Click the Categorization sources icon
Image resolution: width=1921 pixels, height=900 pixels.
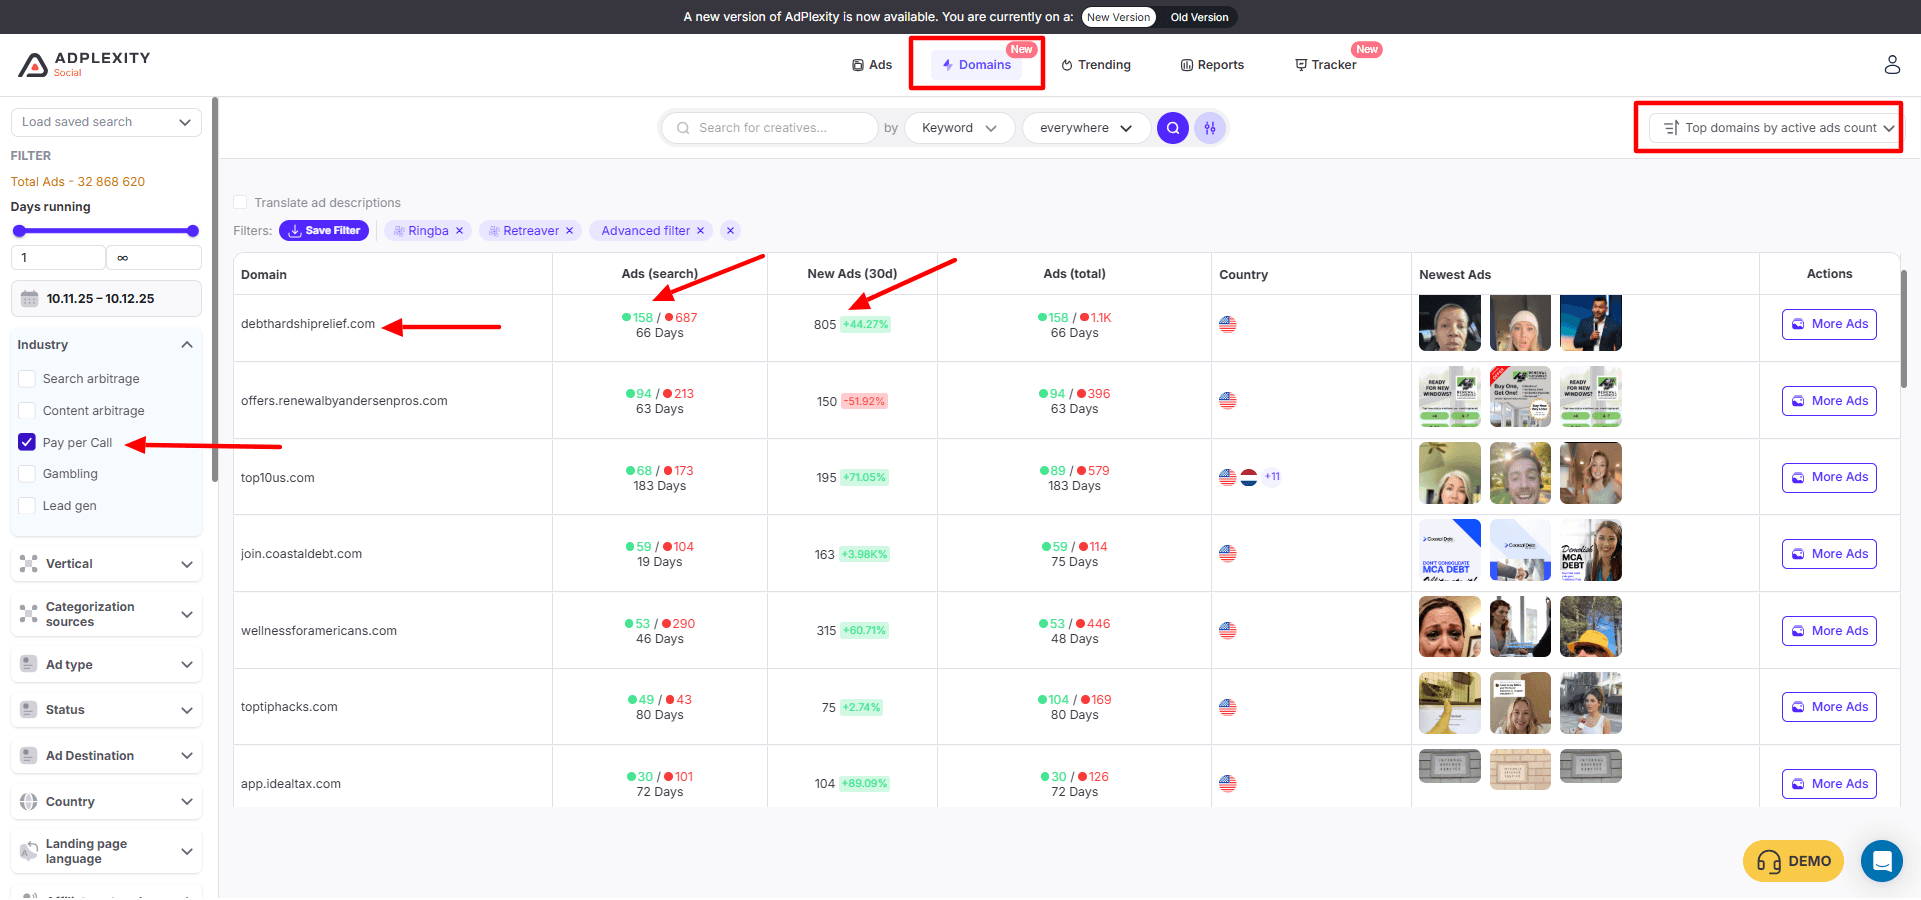[29, 614]
